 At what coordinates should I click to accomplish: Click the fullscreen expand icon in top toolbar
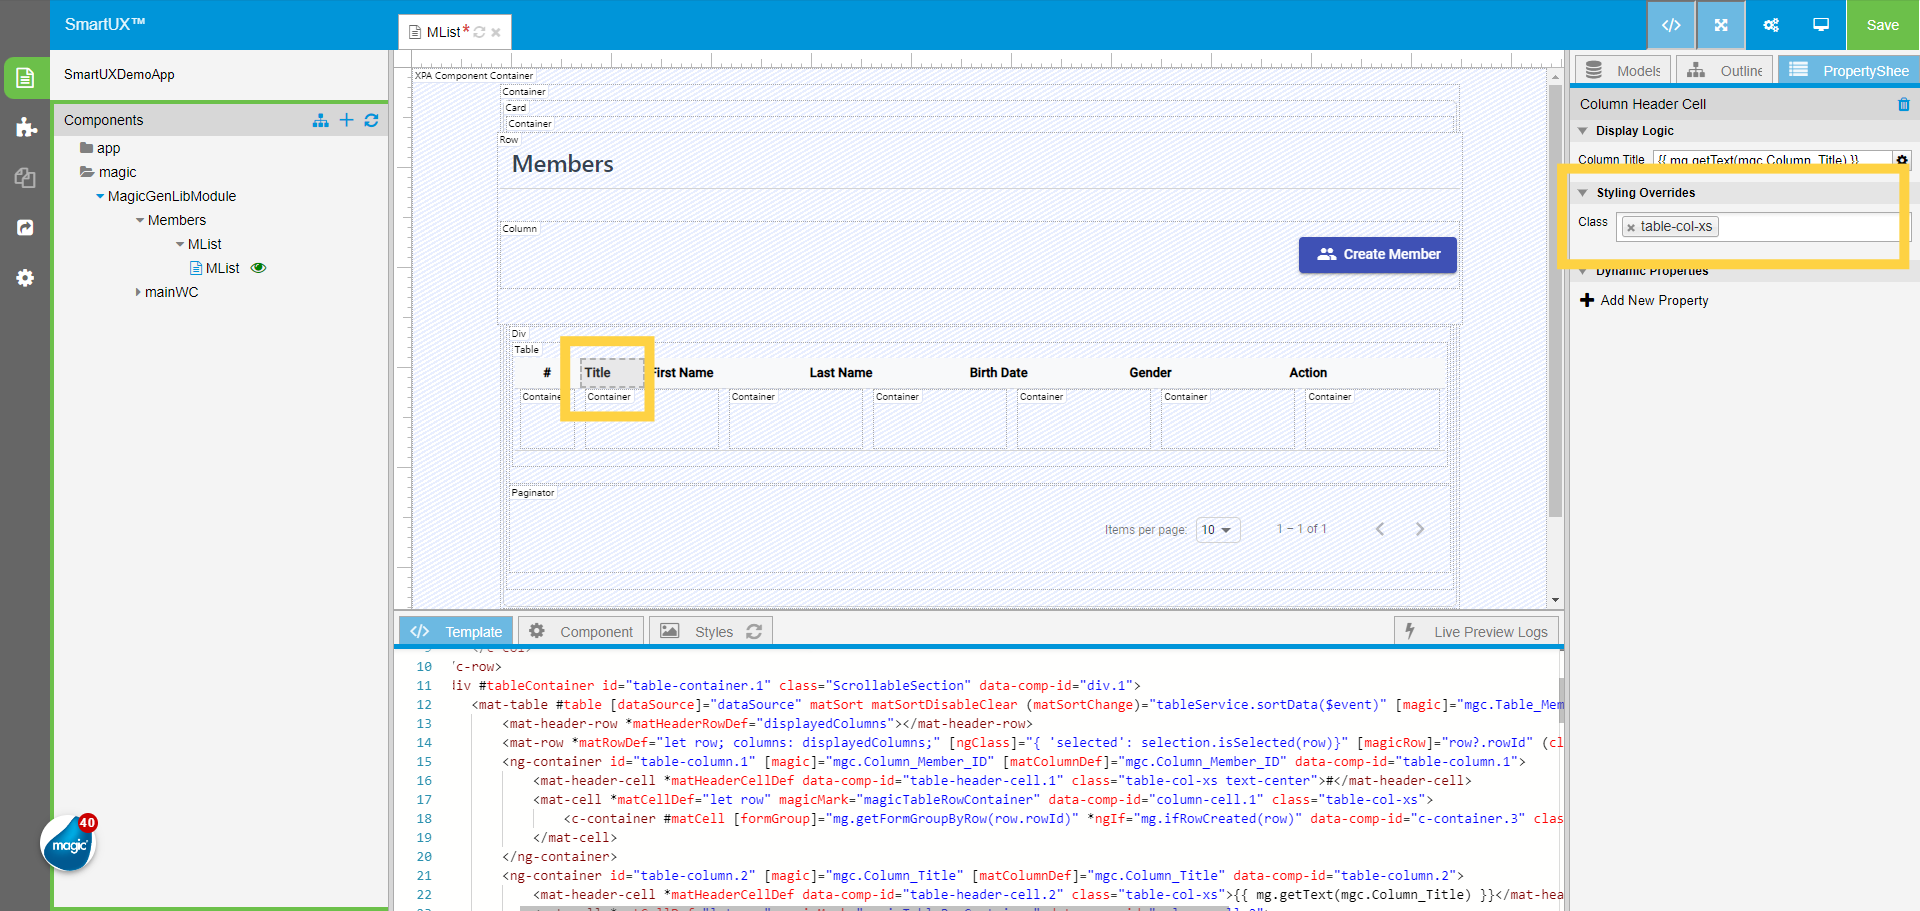click(1720, 25)
